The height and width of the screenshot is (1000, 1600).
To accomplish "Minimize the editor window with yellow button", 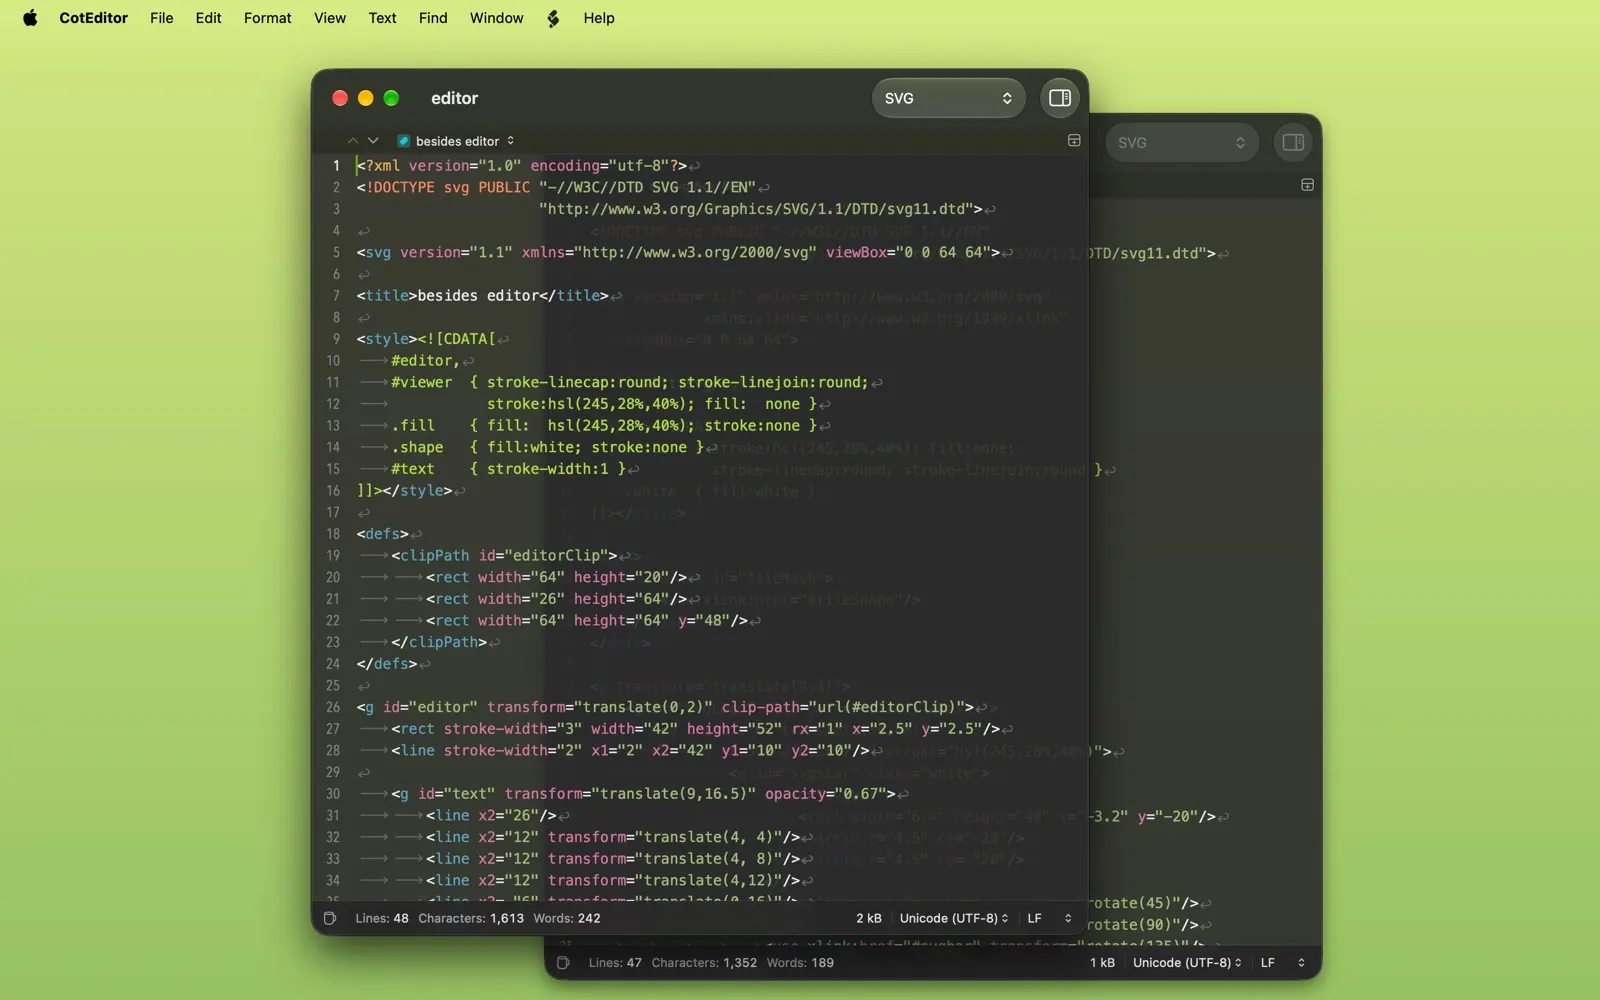I will coord(366,98).
